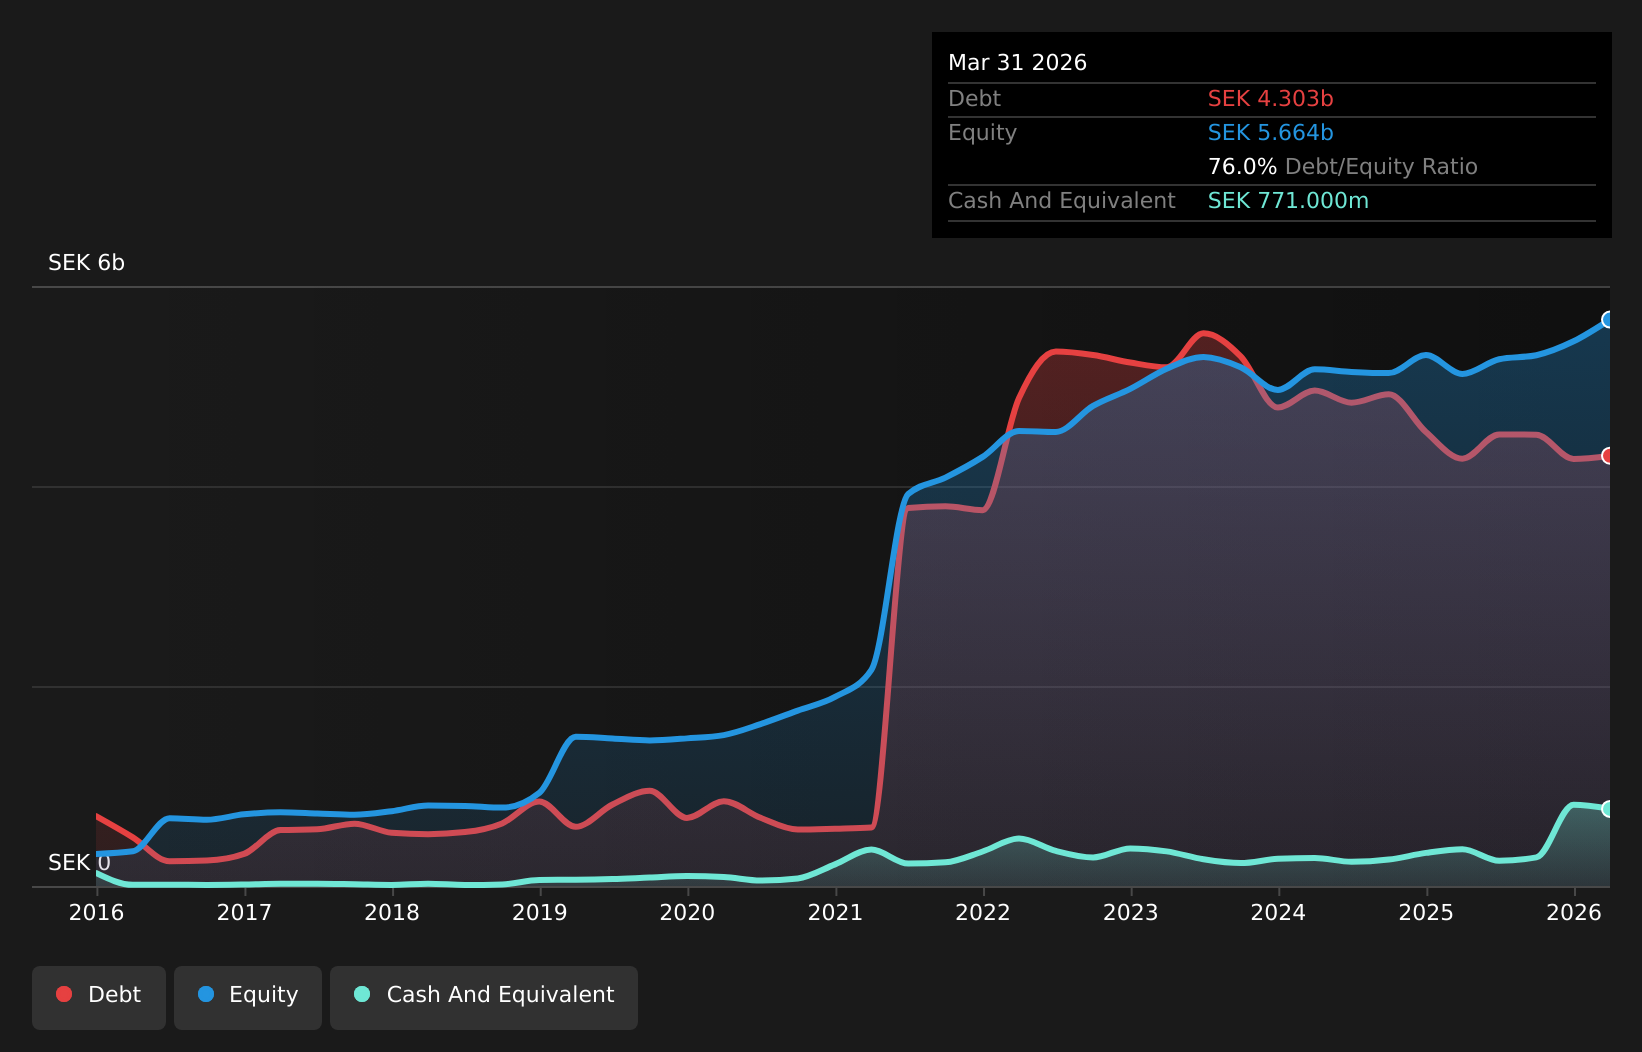Viewport: 1642px width, 1052px height.
Task: Click the SEK 4.303b debt value
Action: [x=1271, y=99]
